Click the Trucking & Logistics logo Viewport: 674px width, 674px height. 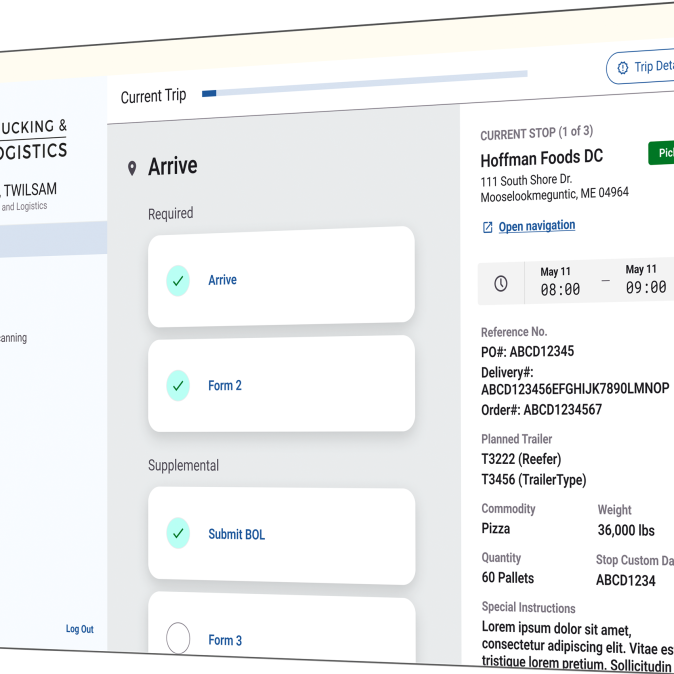coord(35,140)
